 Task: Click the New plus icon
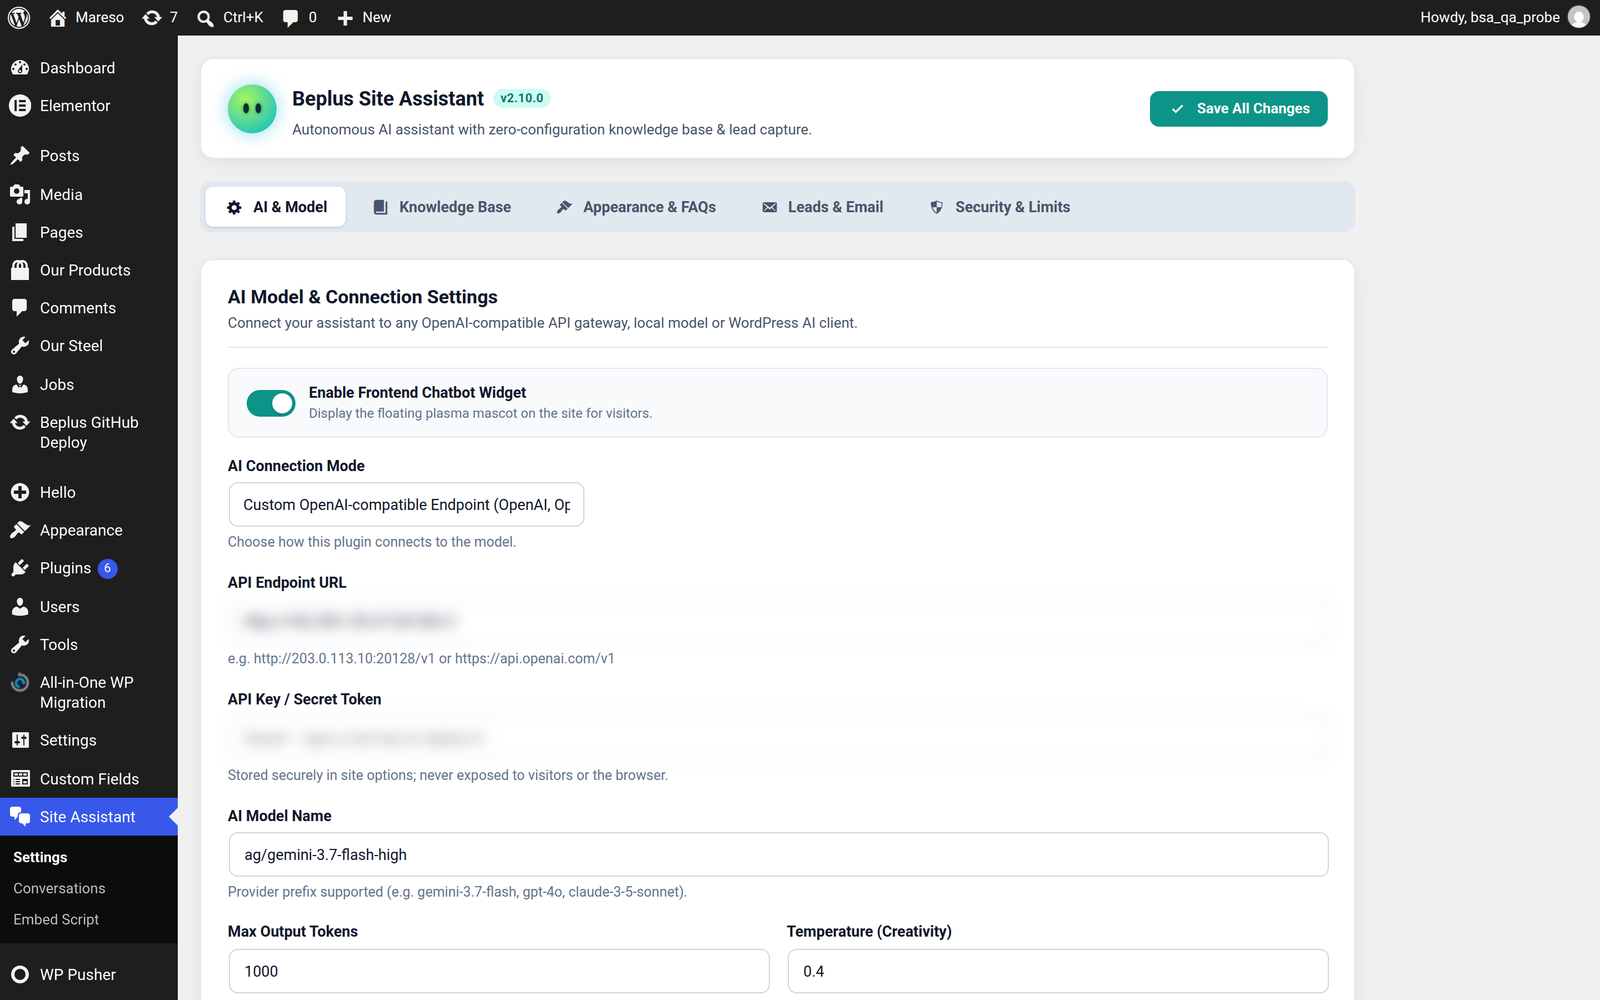click(345, 17)
